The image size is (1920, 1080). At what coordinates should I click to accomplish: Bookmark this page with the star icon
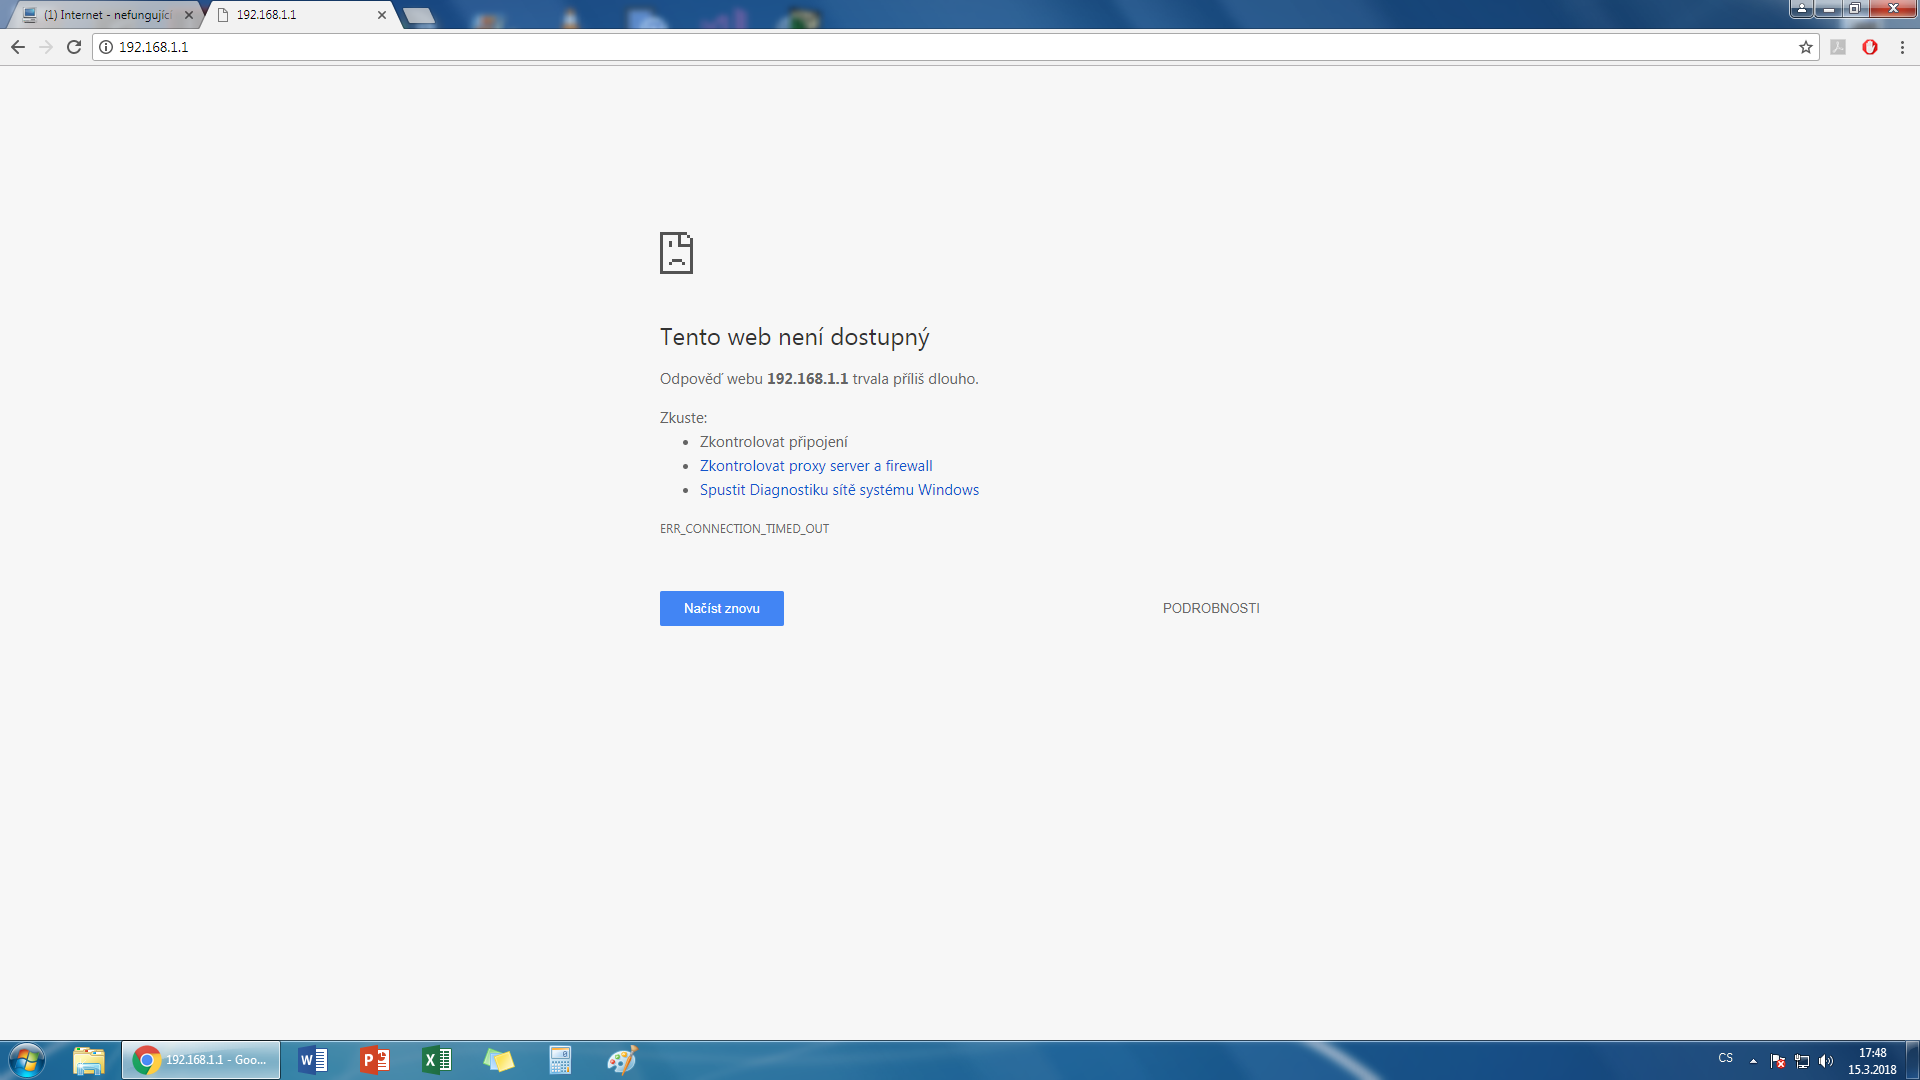click(1806, 47)
